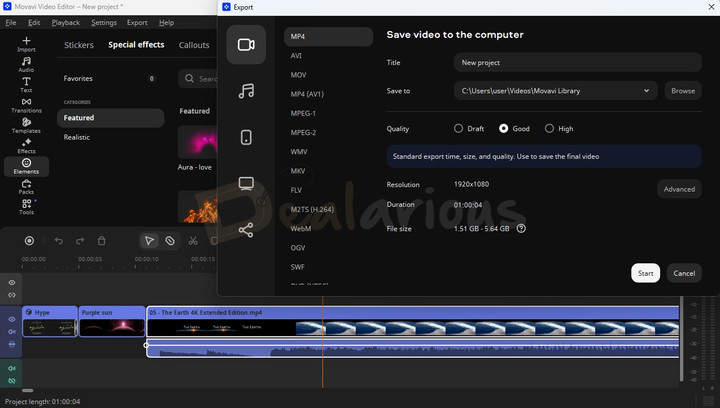This screenshot has height=408, width=720.
Task: Open the Tools panel
Action: (x=26, y=207)
